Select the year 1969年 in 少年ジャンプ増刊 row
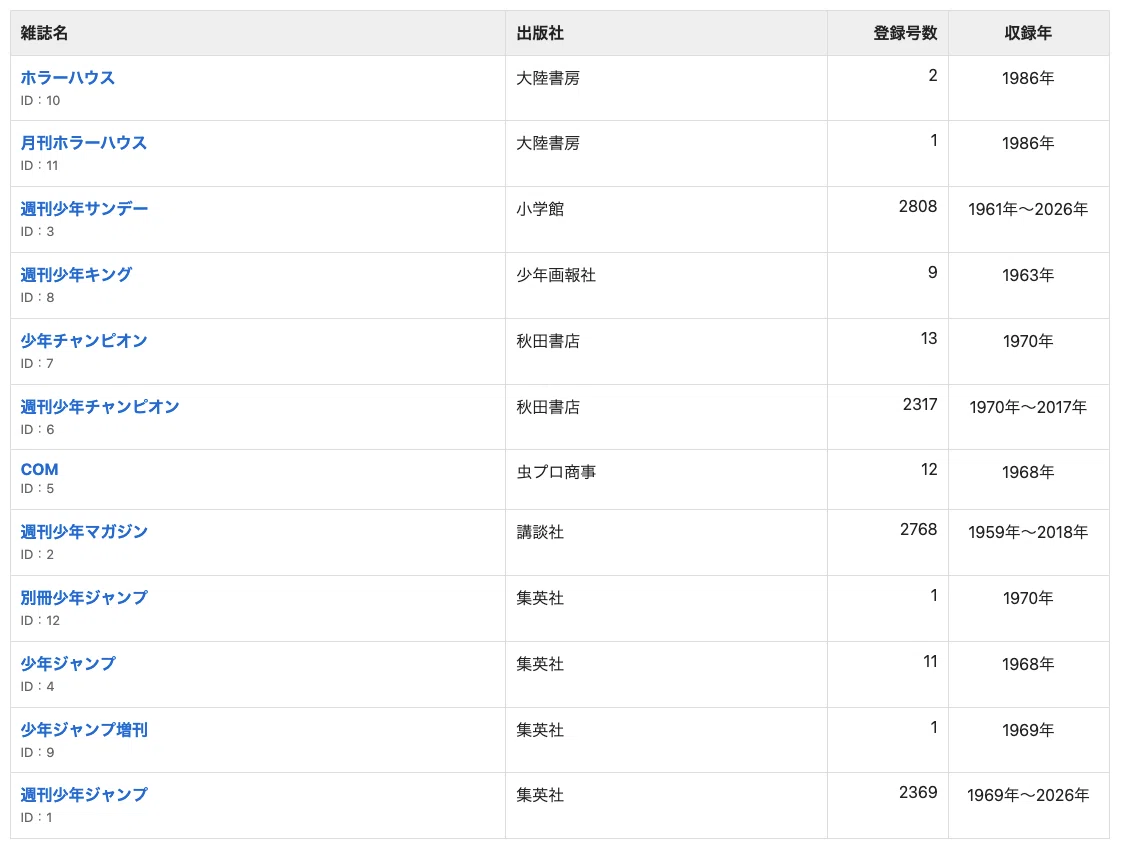The height and width of the screenshot is (851, 1121). tap(1028, 730)
